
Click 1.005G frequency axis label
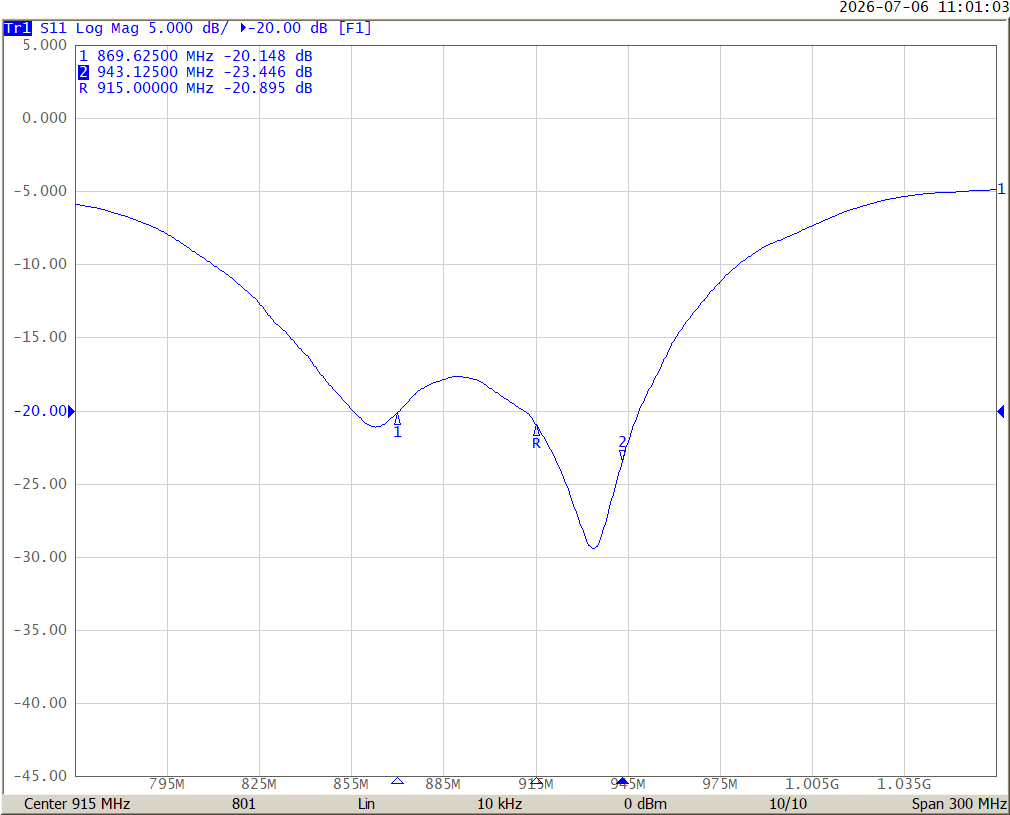click(x=812, y=784)
